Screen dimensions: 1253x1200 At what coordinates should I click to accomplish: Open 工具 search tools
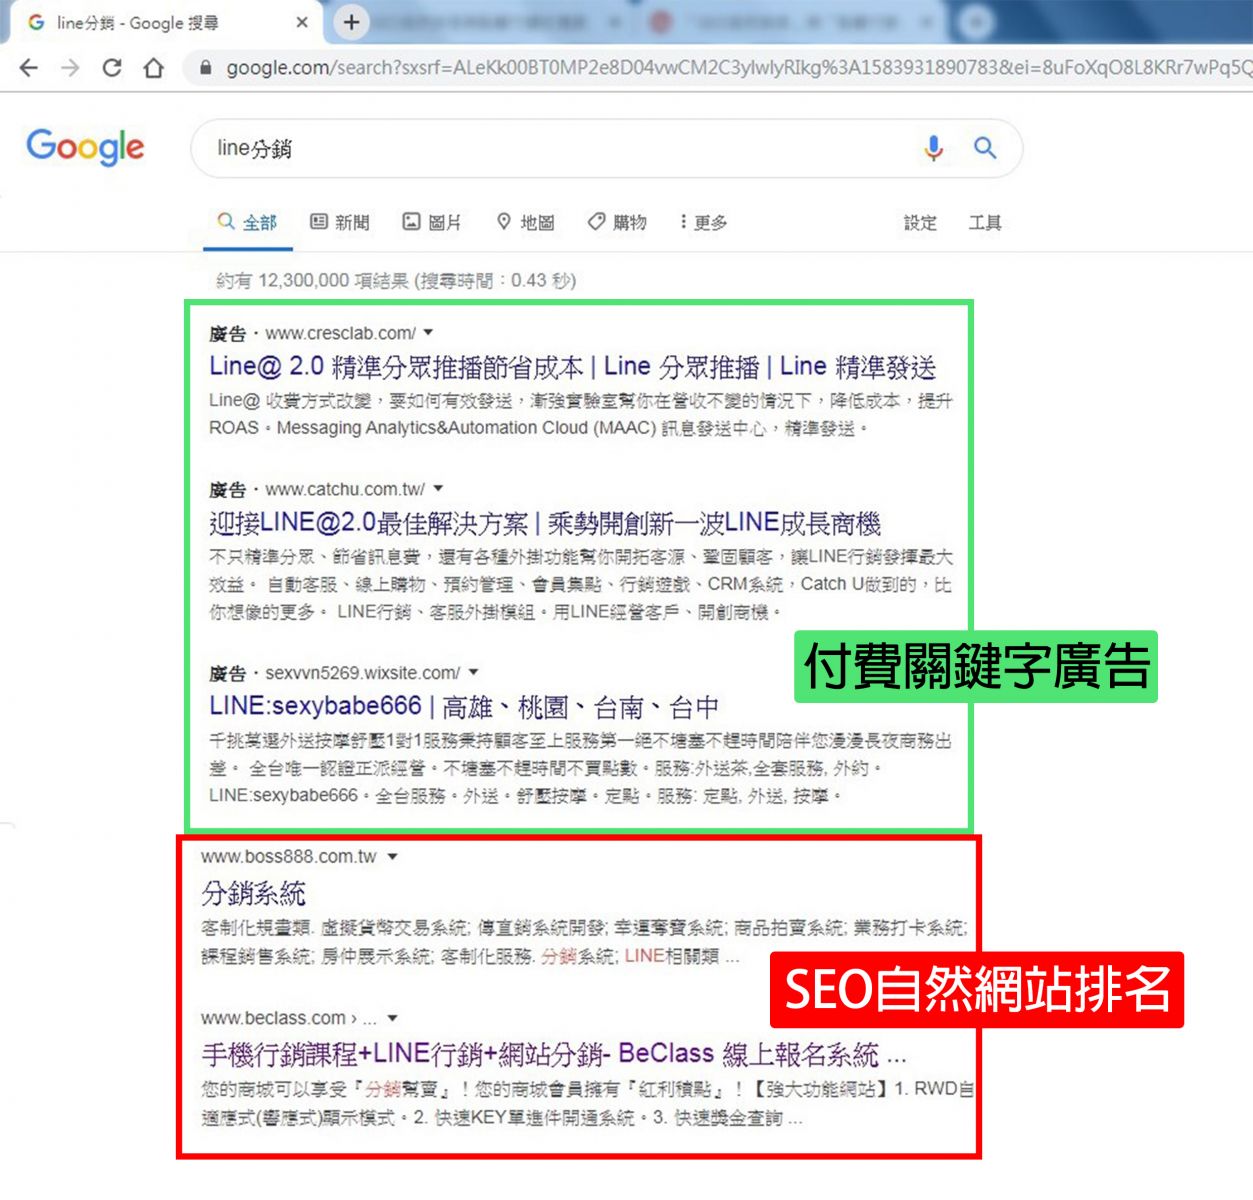pyautogui.click(x=985, y=223)
